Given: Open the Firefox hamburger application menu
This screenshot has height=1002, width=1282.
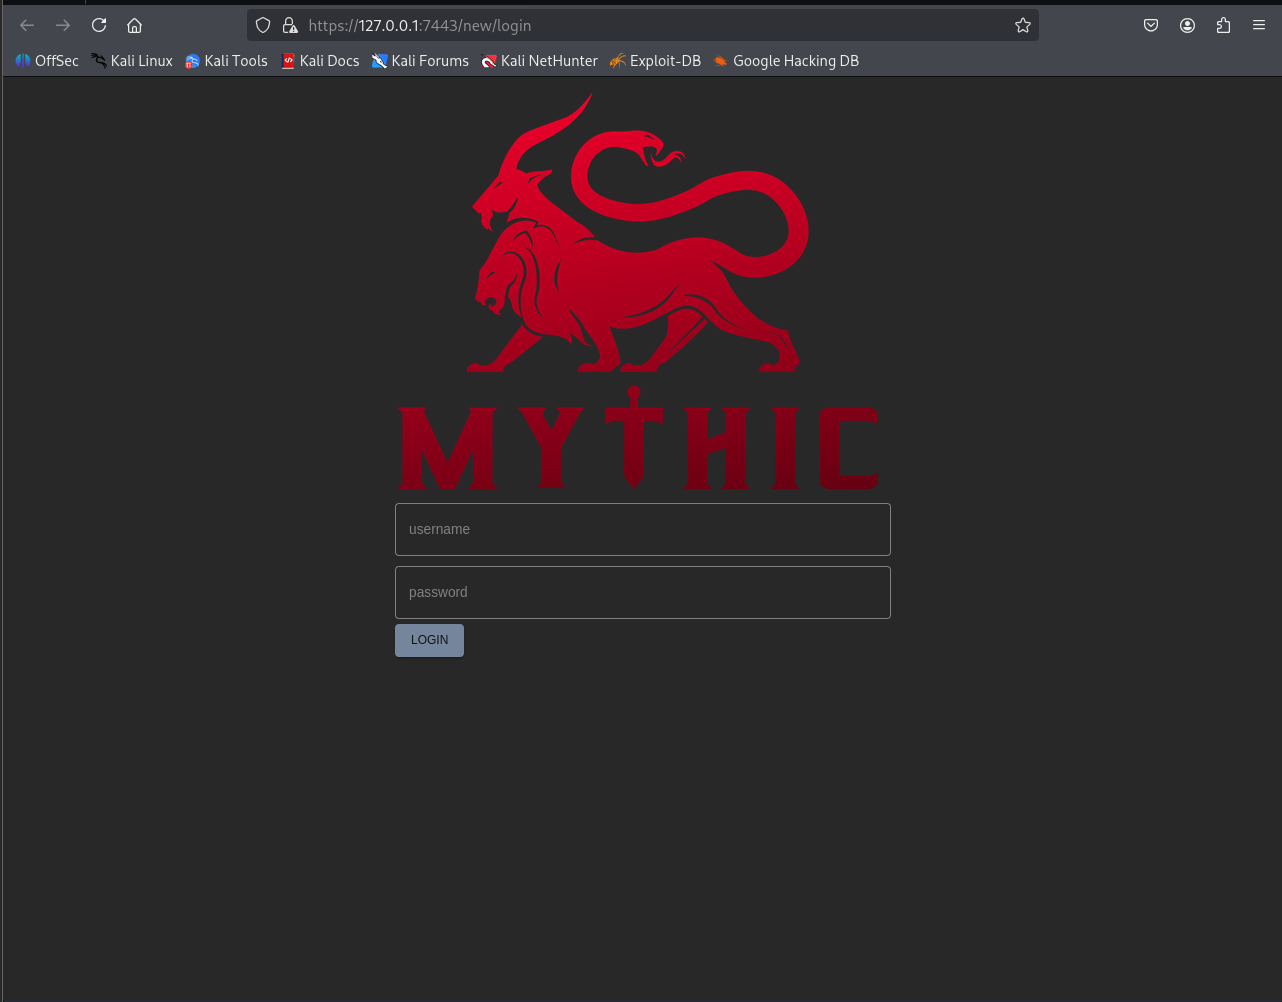Looking at the screenshot, I should (x=1259, y=25).
